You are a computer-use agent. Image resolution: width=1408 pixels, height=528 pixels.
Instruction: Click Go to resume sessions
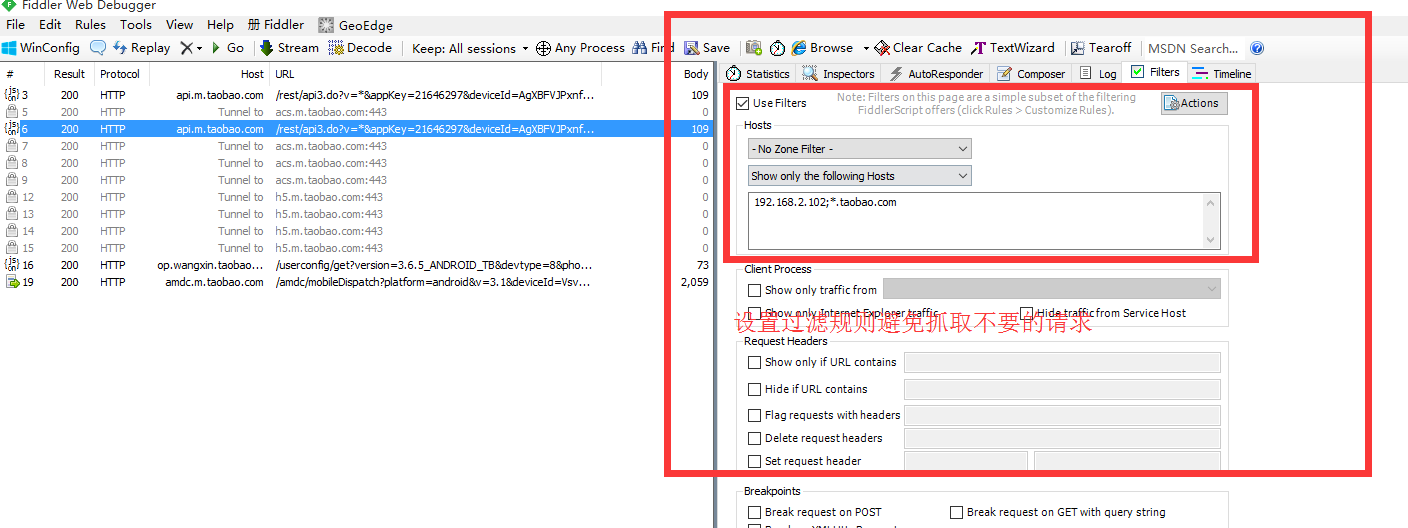click(227, 48)
